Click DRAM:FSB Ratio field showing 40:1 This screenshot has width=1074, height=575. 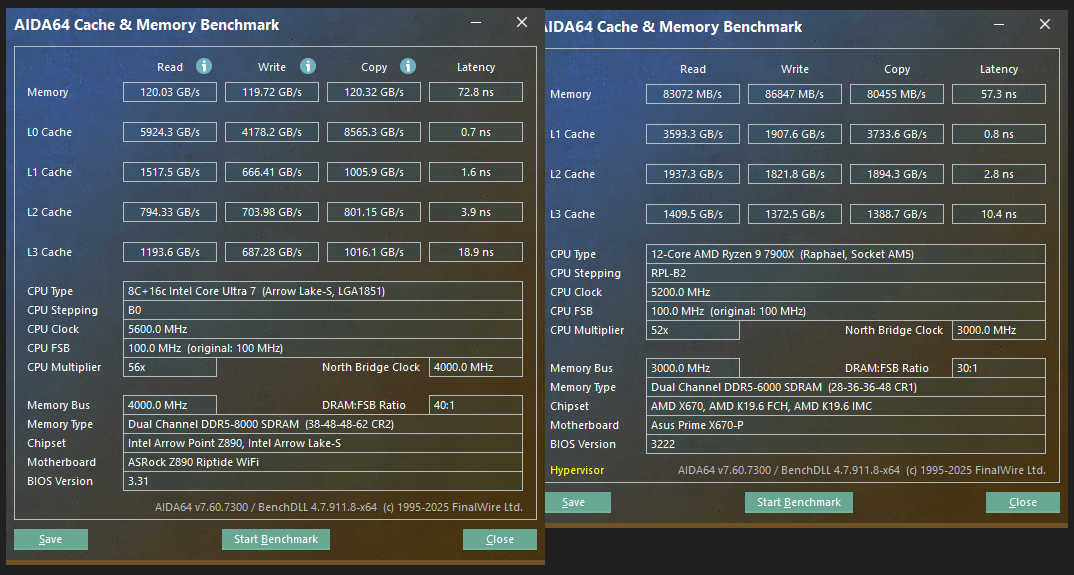tap(476, 405)
